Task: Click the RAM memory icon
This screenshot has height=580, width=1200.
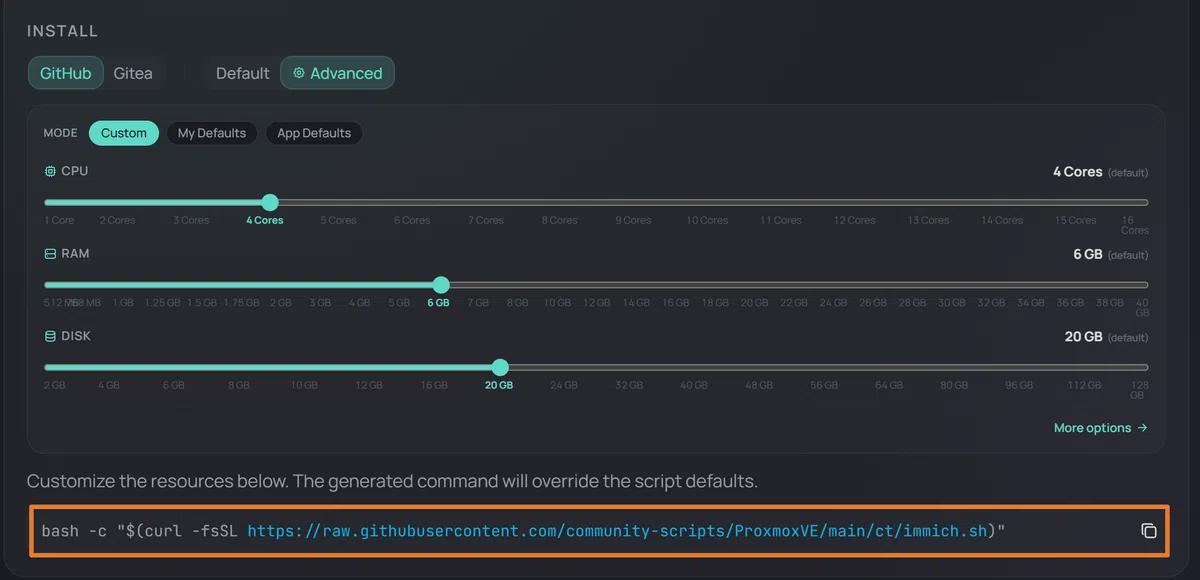Action: [50, 255]
